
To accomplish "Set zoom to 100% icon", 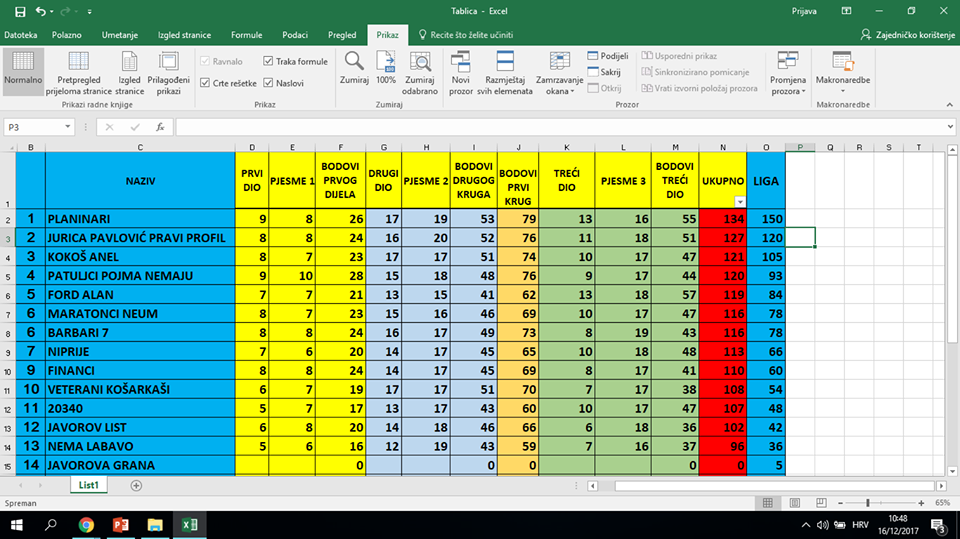I will [x=386, y=64].
